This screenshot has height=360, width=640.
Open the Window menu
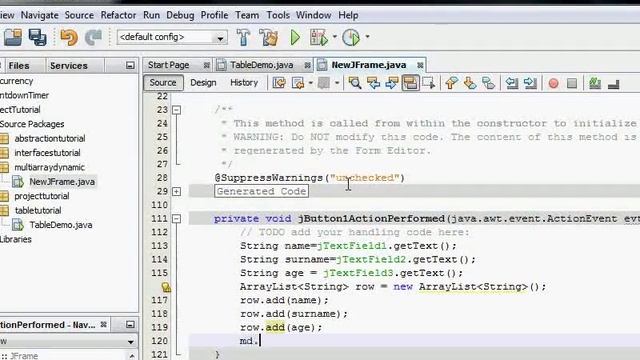pos(313,16)
